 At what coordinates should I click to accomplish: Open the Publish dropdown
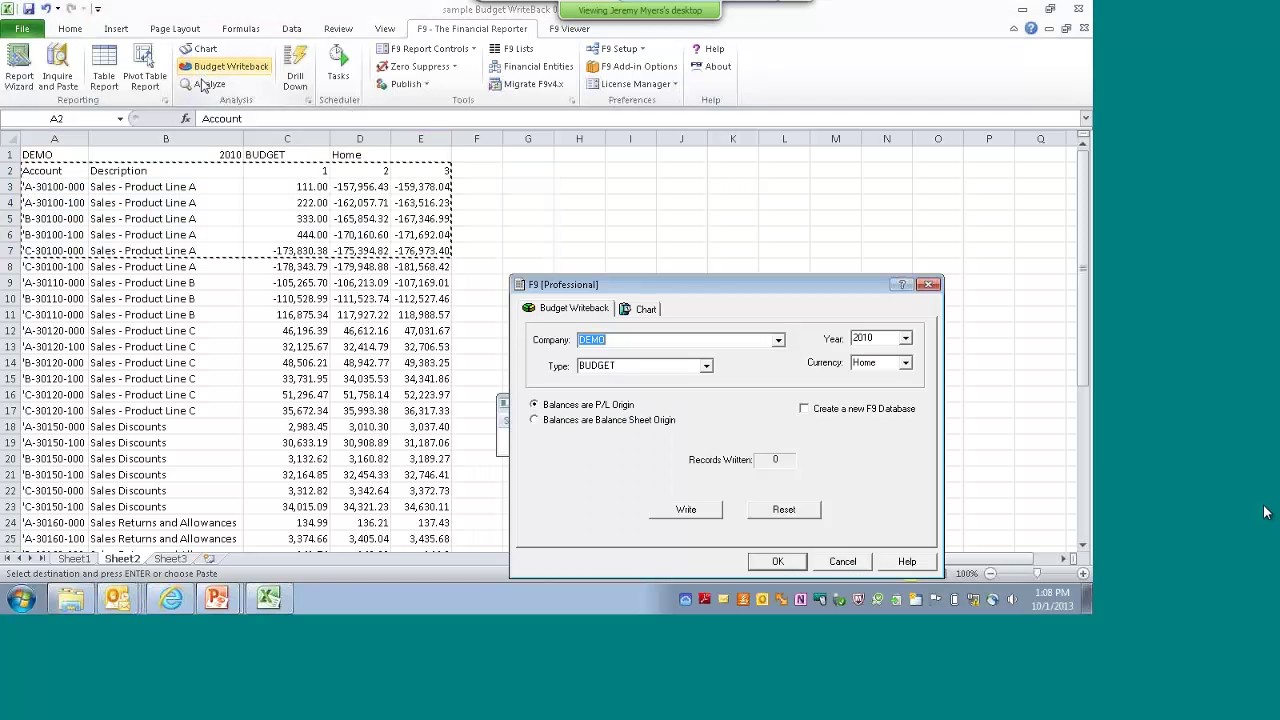(403, 84)
